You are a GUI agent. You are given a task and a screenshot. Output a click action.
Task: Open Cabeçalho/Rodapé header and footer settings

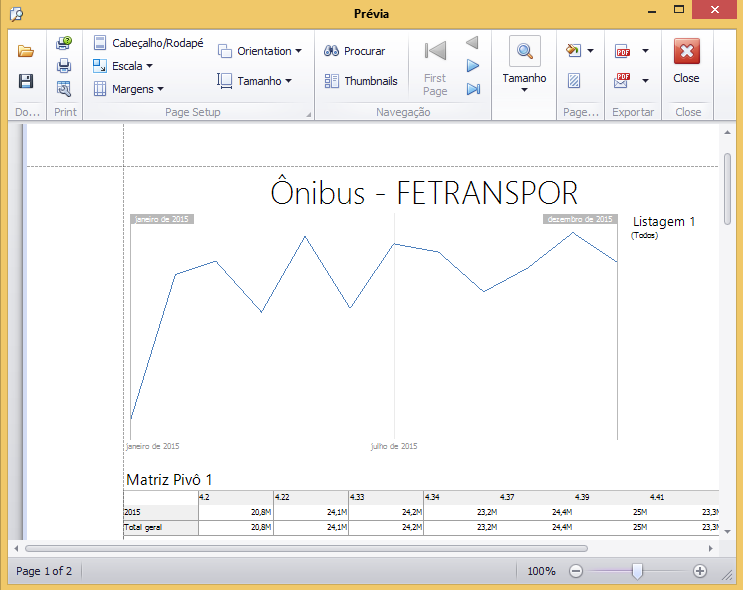(x=148, y=43)
